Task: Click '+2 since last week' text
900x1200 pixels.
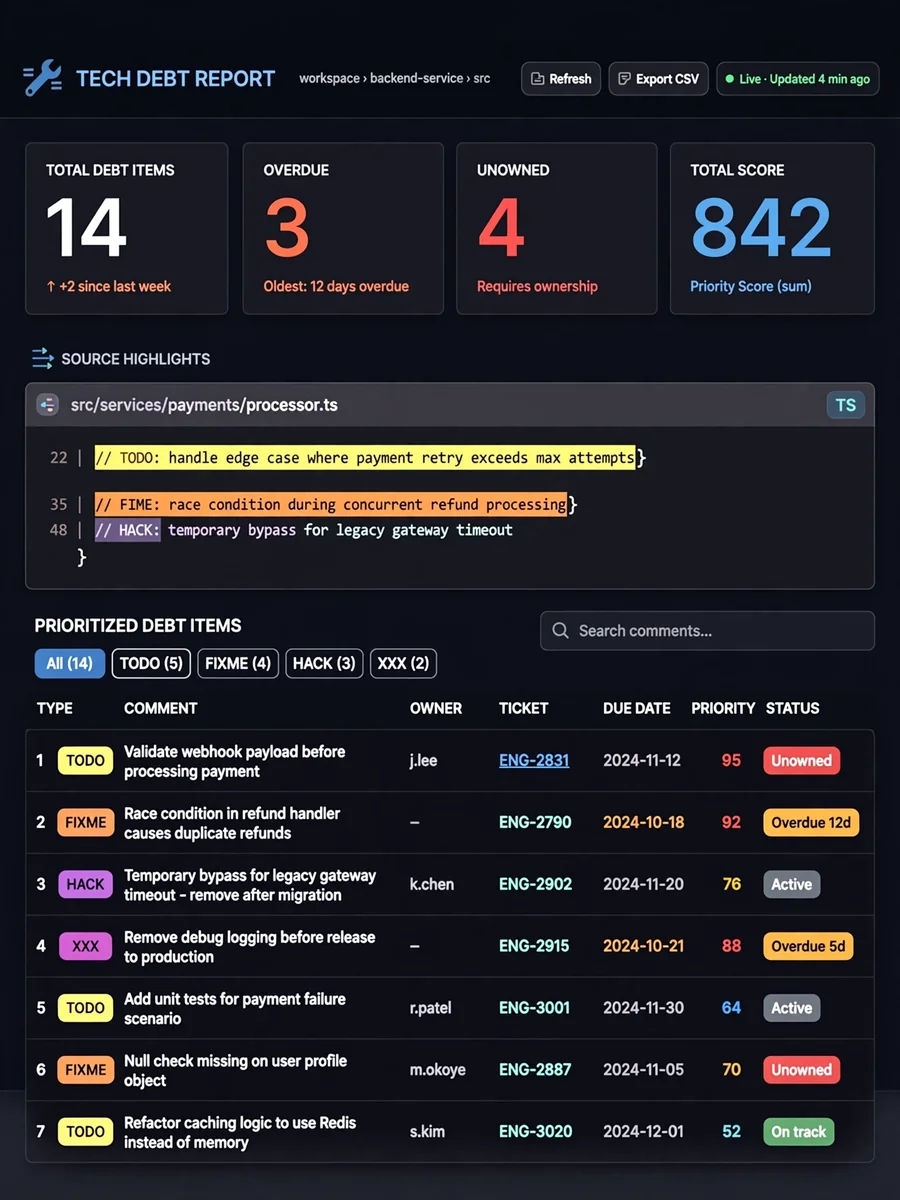Action: point(108,286)
